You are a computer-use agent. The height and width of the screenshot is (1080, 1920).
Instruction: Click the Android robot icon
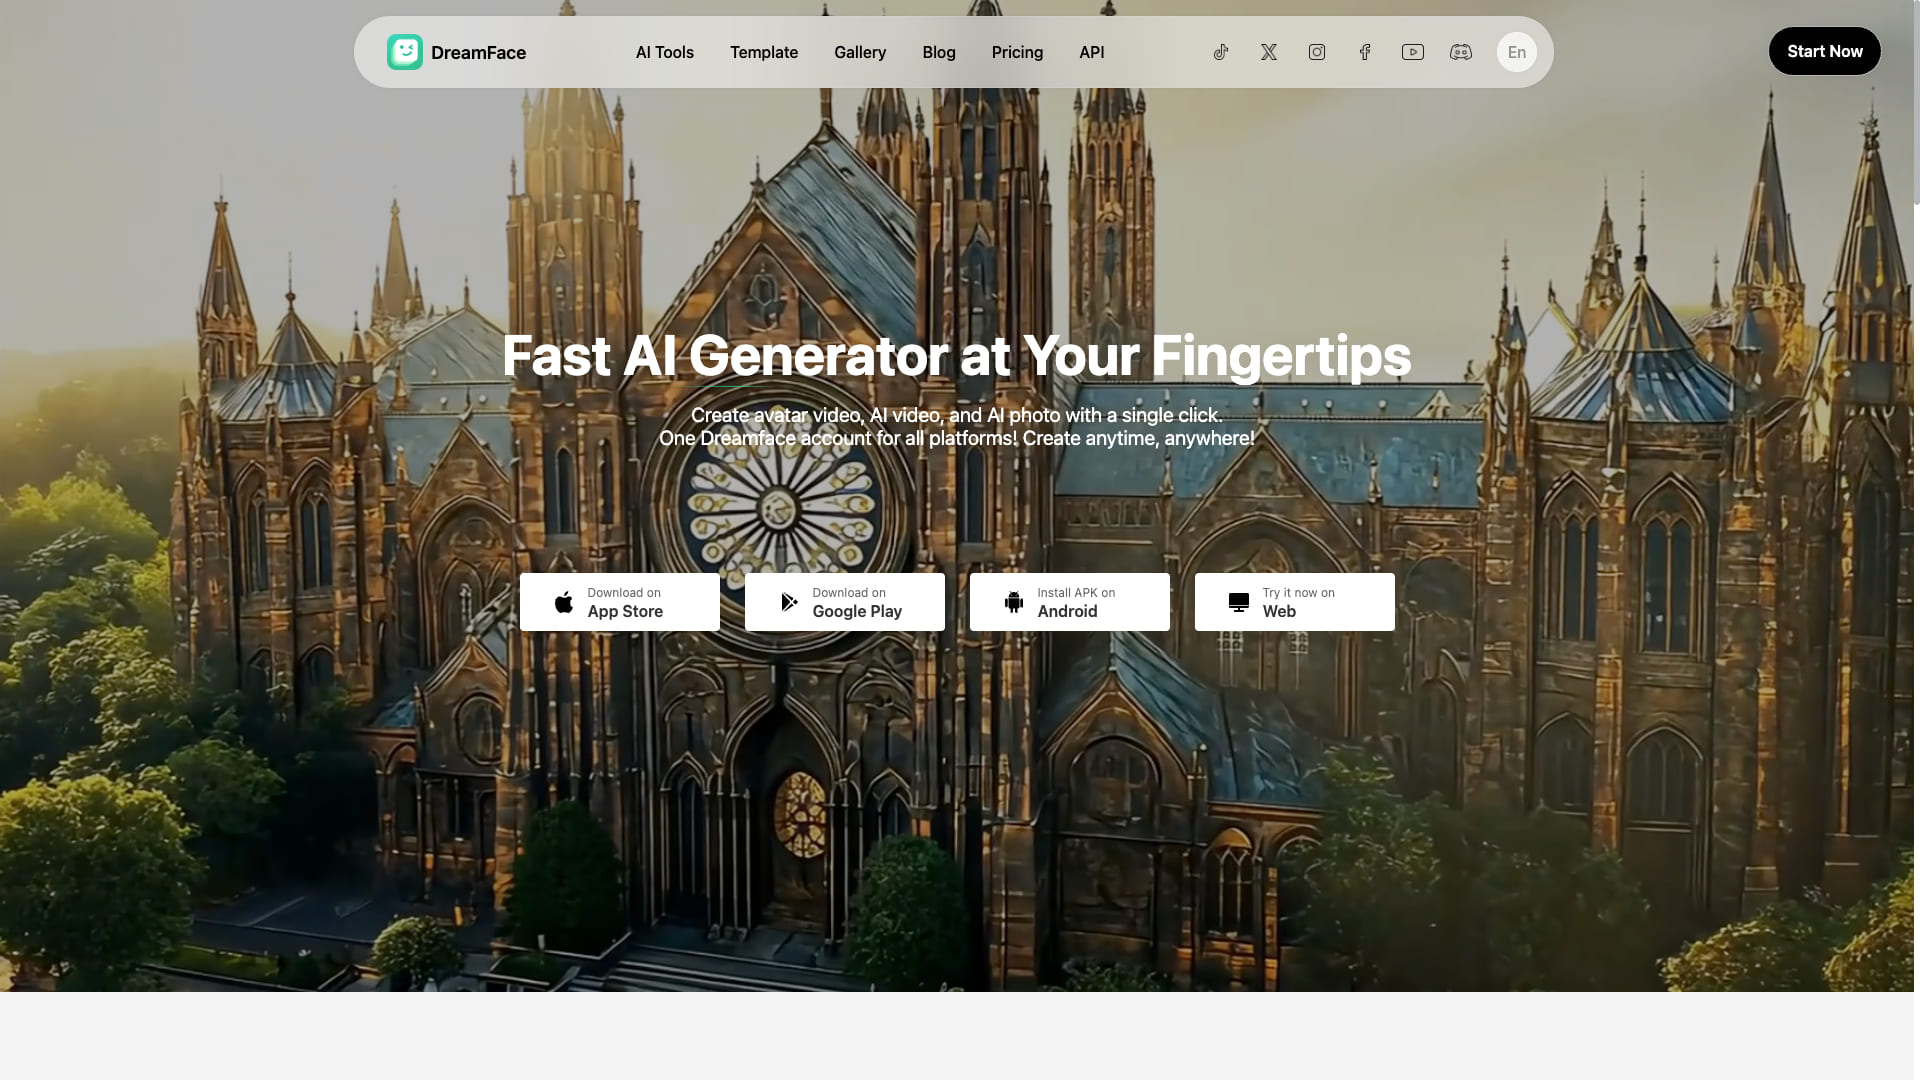click(x=1014, y=602)
